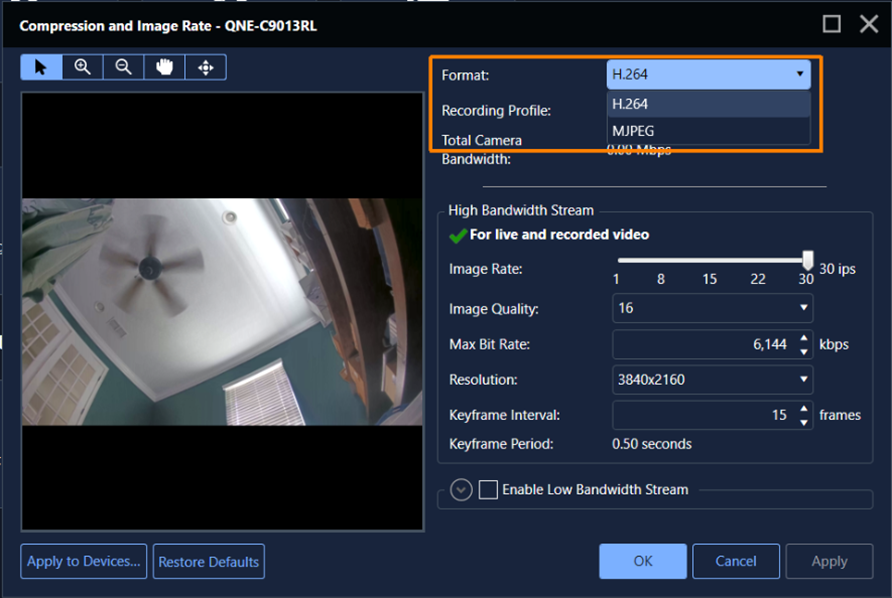892x598 pixels.
Task: Click the Image Rate slider handle
Action: 808,261
